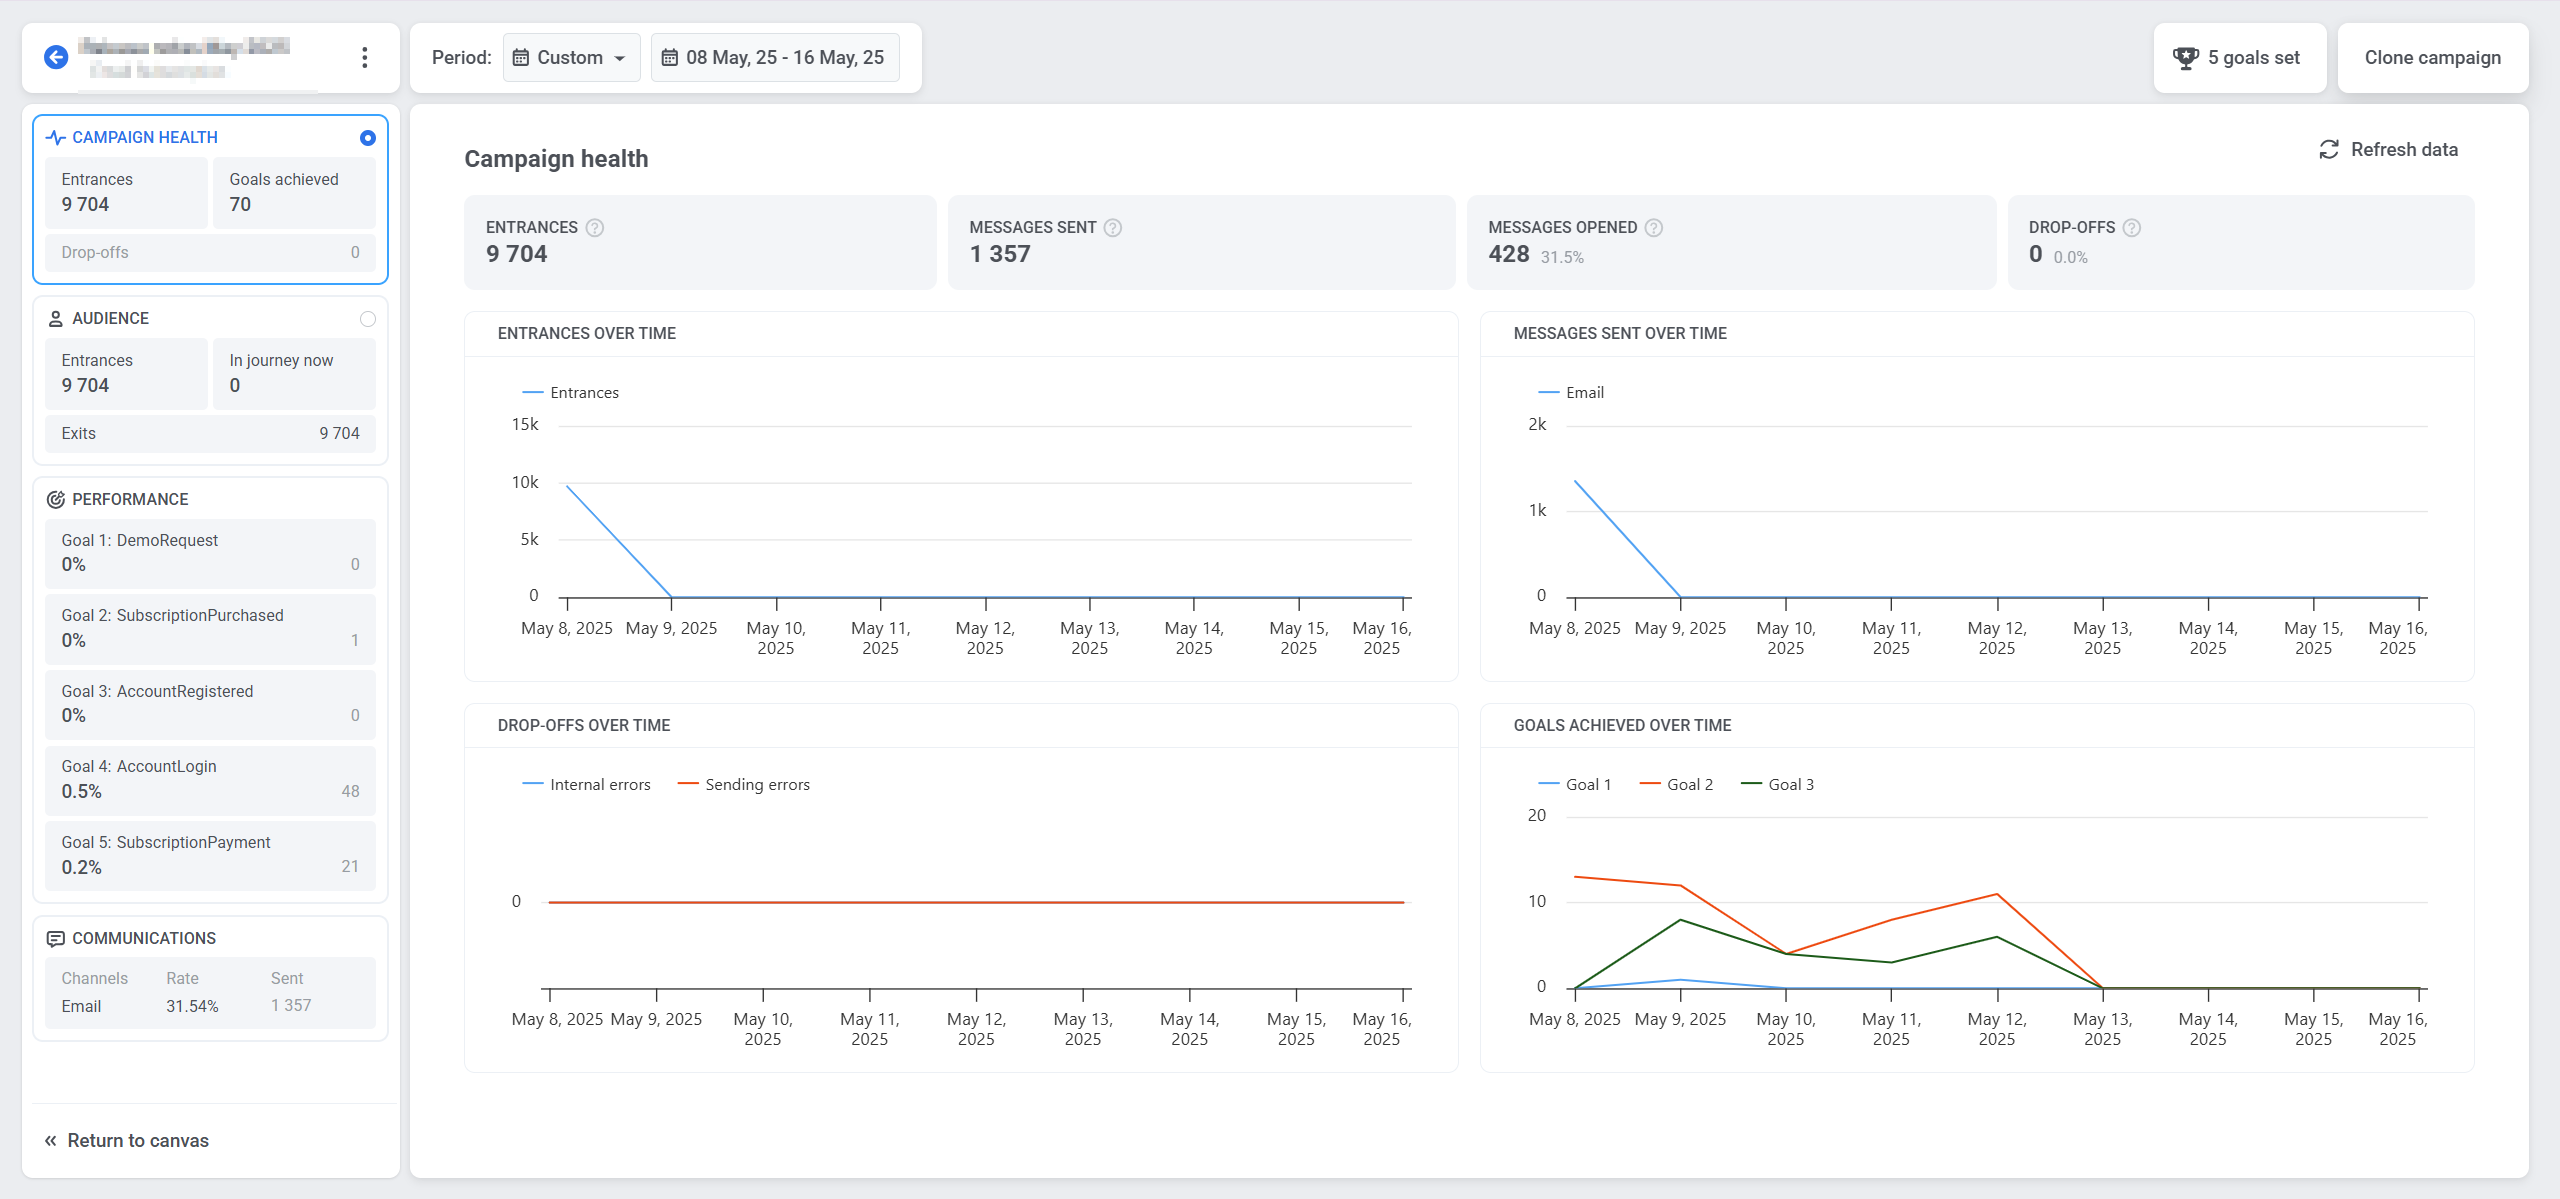
Task: Expand the Goal 4: AccountLogin performance row
Action: click(210, 779)
